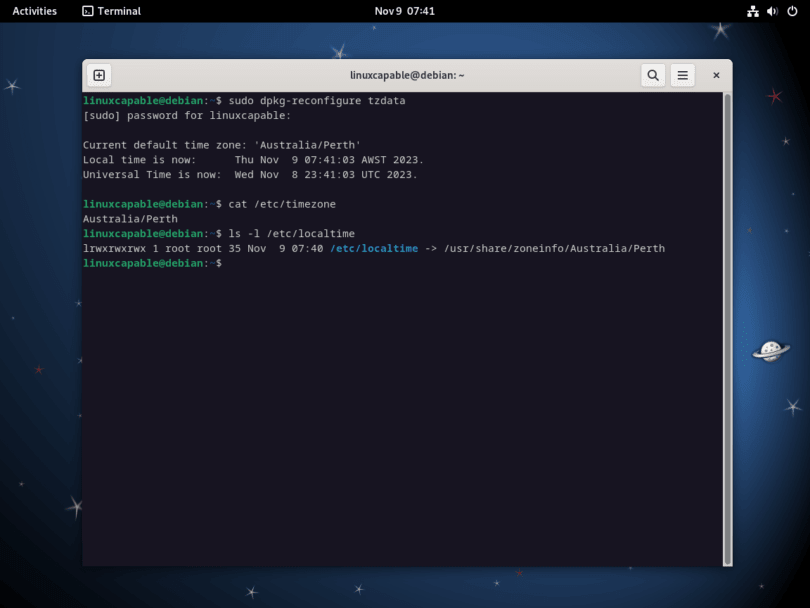Open the terminal hamburger menu
810x608 pixels.
pyautogui.click(x=683, y=75)
